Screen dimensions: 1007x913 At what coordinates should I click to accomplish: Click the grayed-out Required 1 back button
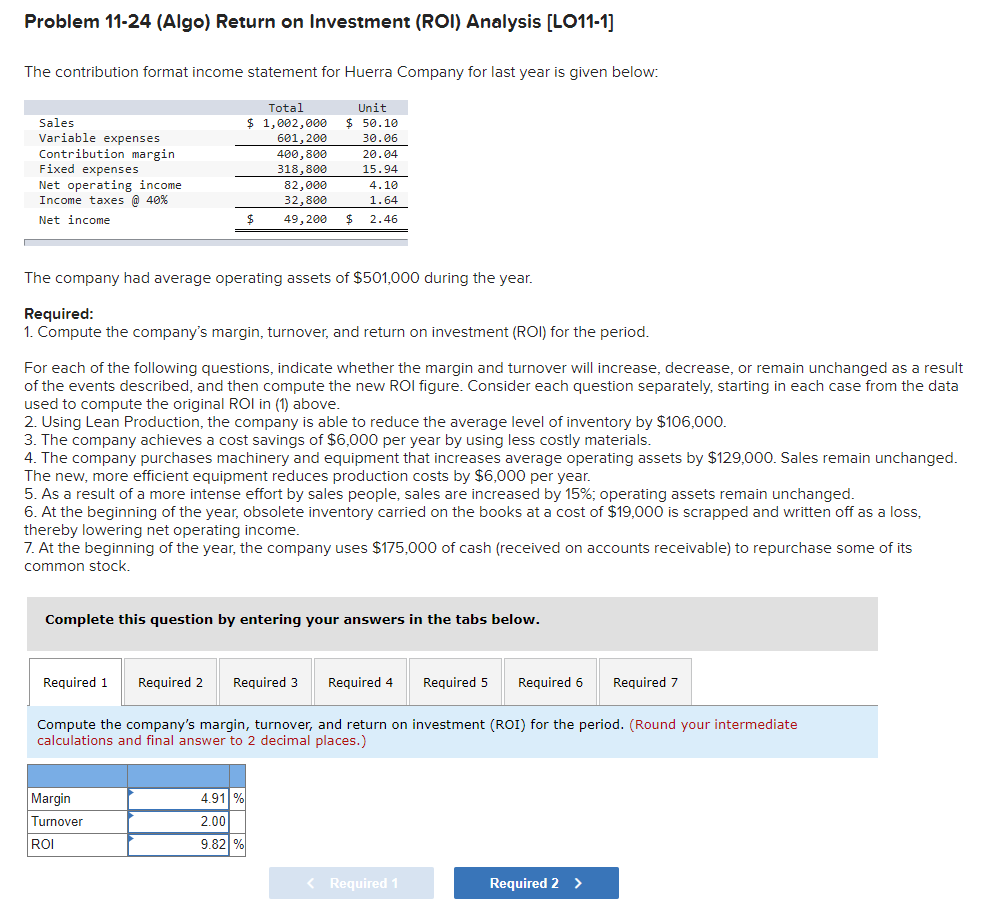(x=351, y=883)
